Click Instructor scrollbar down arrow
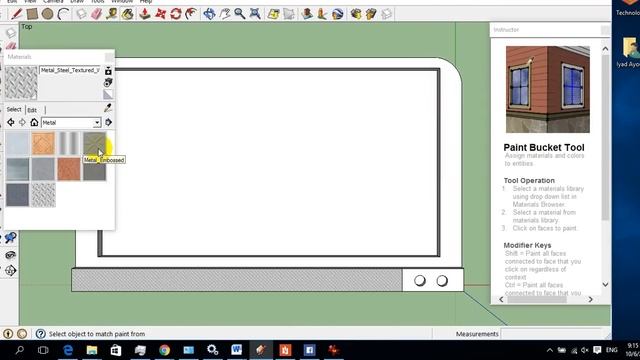 605,284
